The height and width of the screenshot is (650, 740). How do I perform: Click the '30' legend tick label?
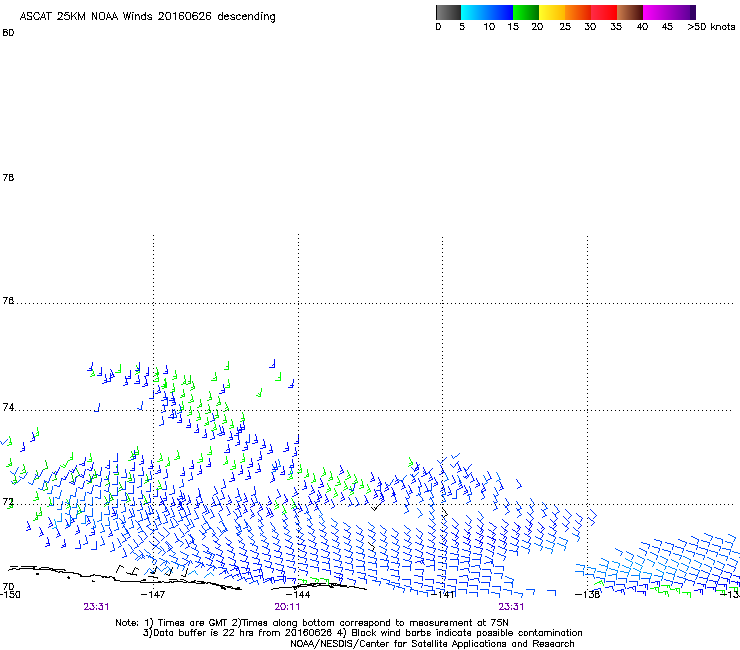(x=590, y=27)
